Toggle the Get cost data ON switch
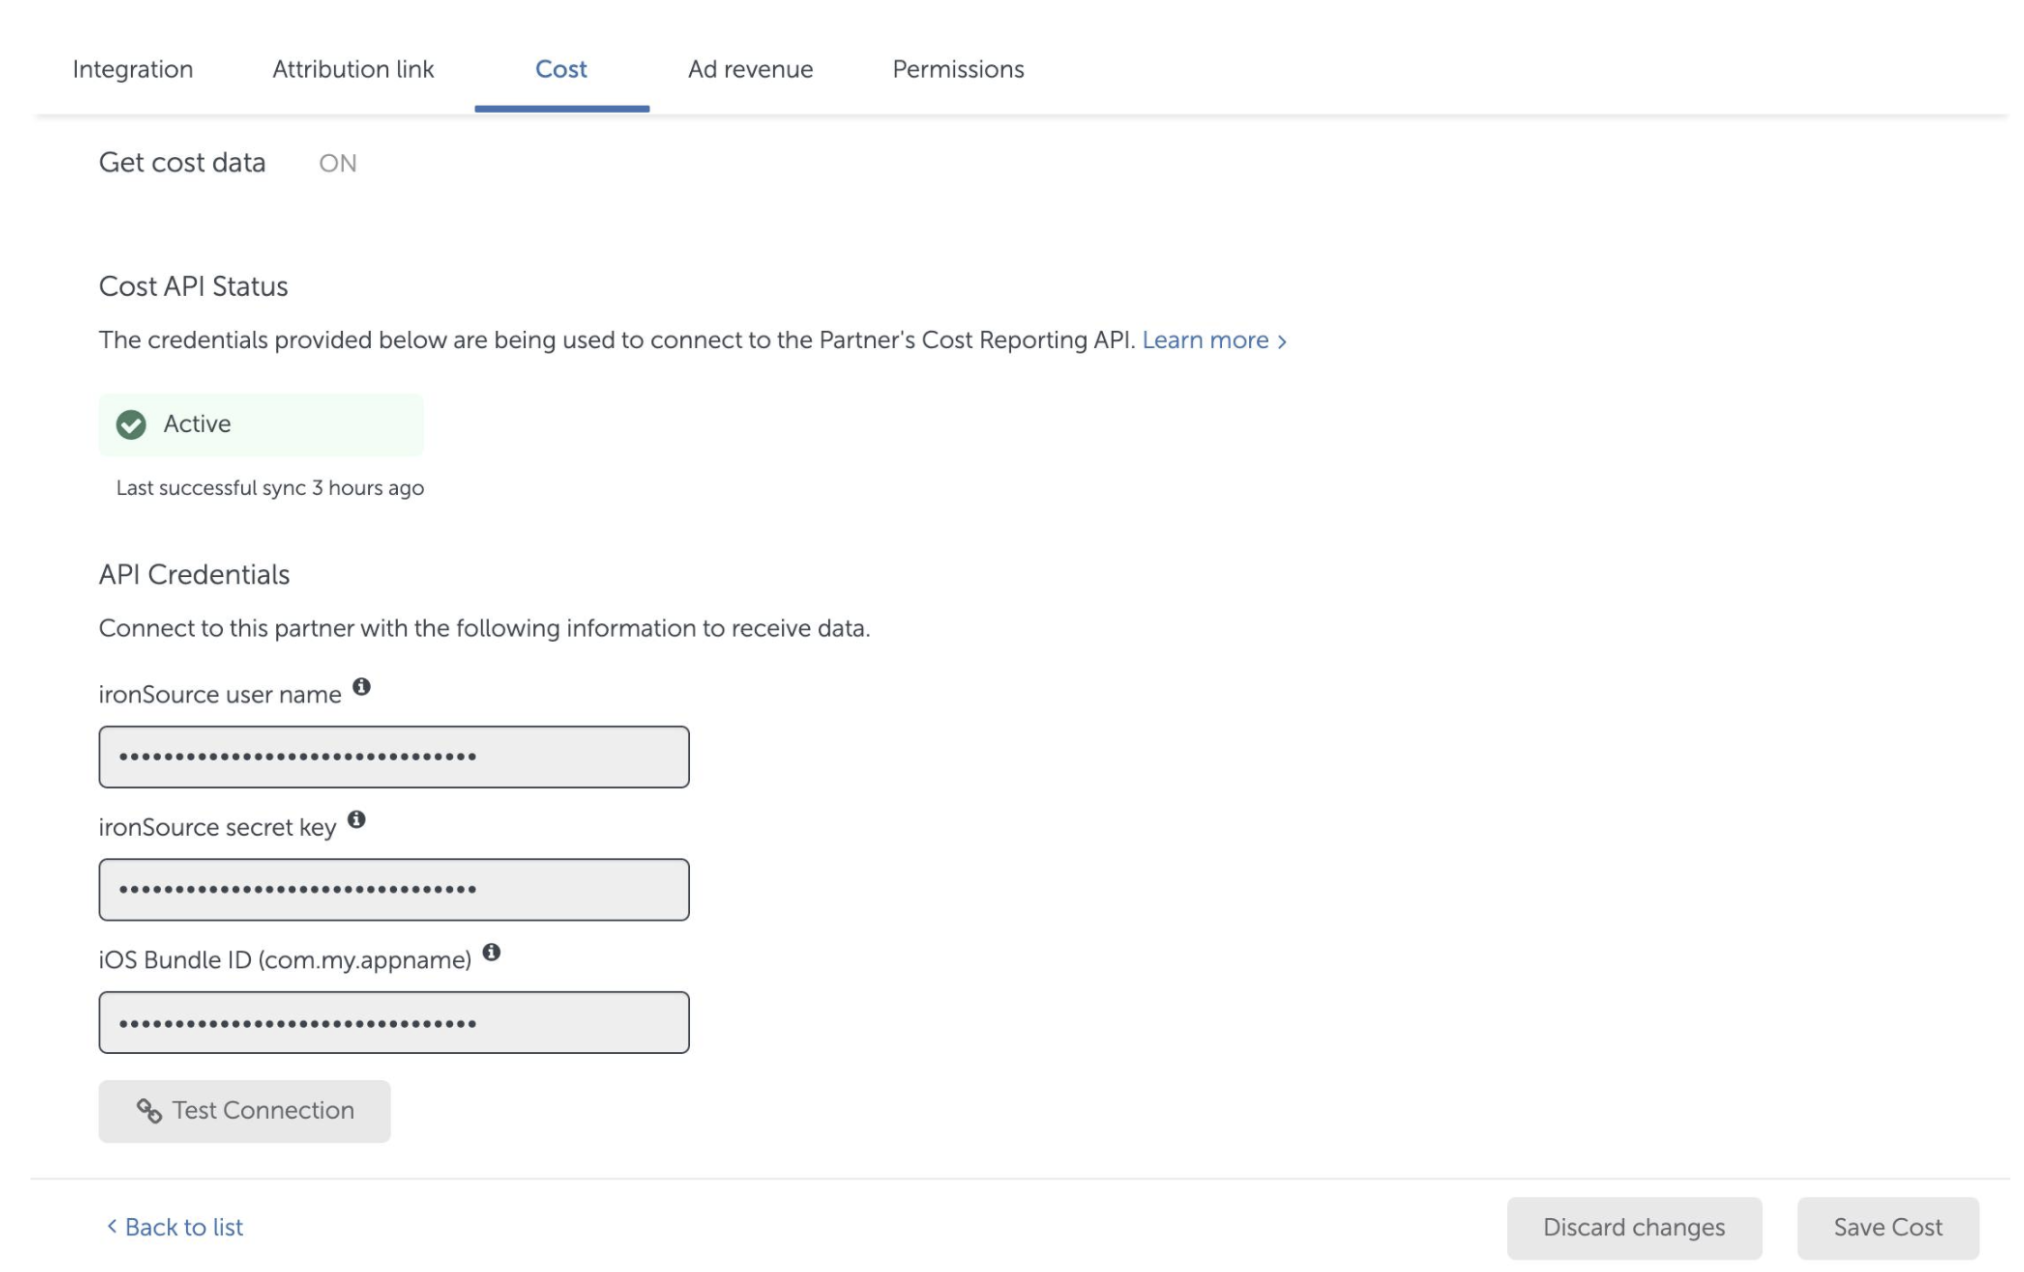 337,161
